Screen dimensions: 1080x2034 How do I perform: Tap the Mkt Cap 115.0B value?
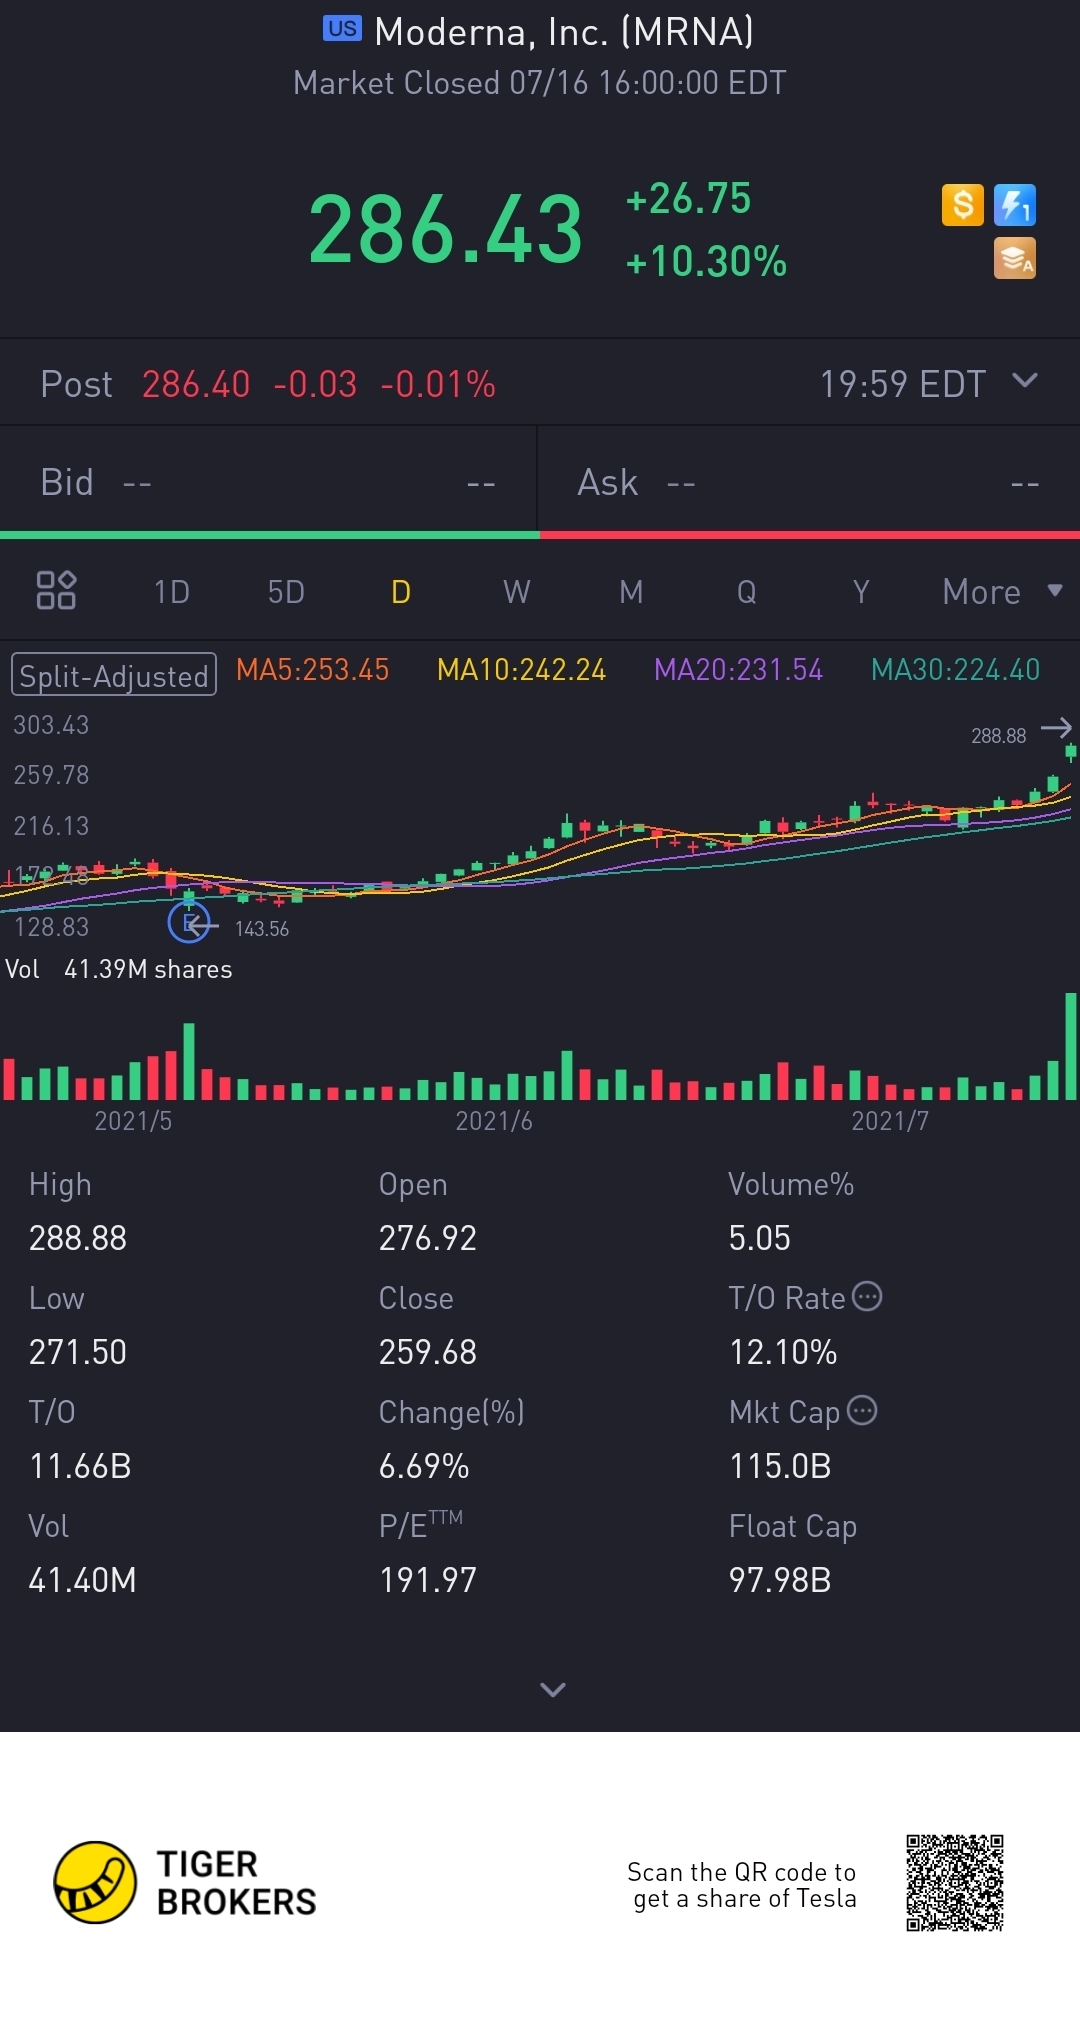(780, 1466)
